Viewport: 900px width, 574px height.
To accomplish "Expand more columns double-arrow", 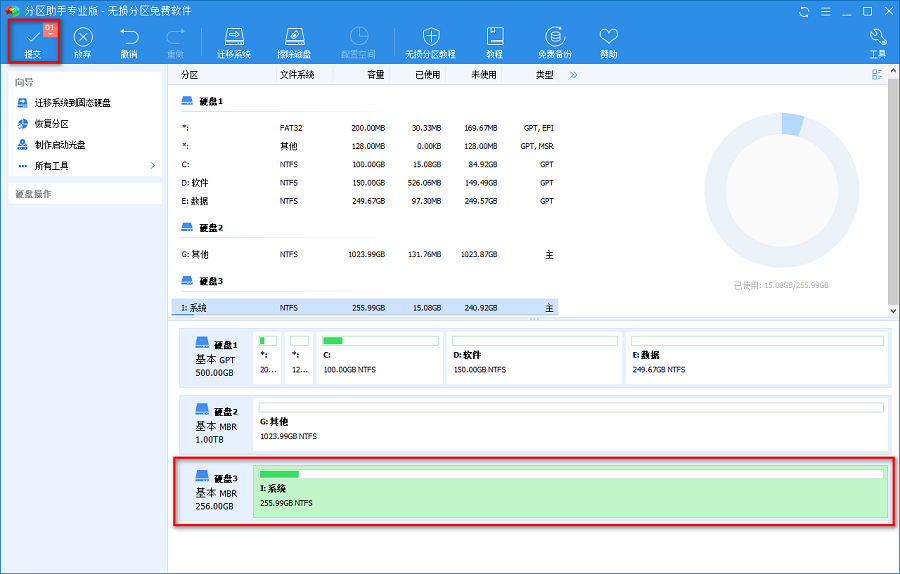I will [573, 75].
